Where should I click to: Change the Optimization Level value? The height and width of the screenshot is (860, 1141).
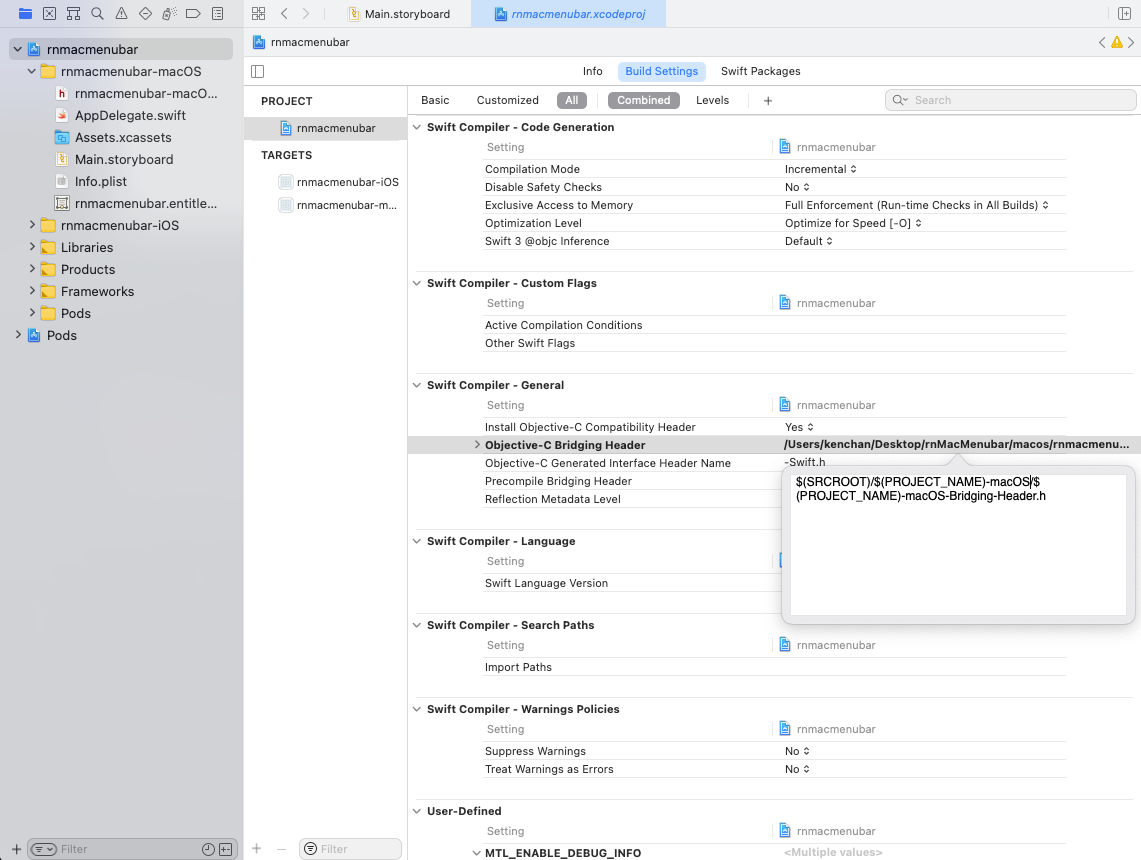click(854, 223)
